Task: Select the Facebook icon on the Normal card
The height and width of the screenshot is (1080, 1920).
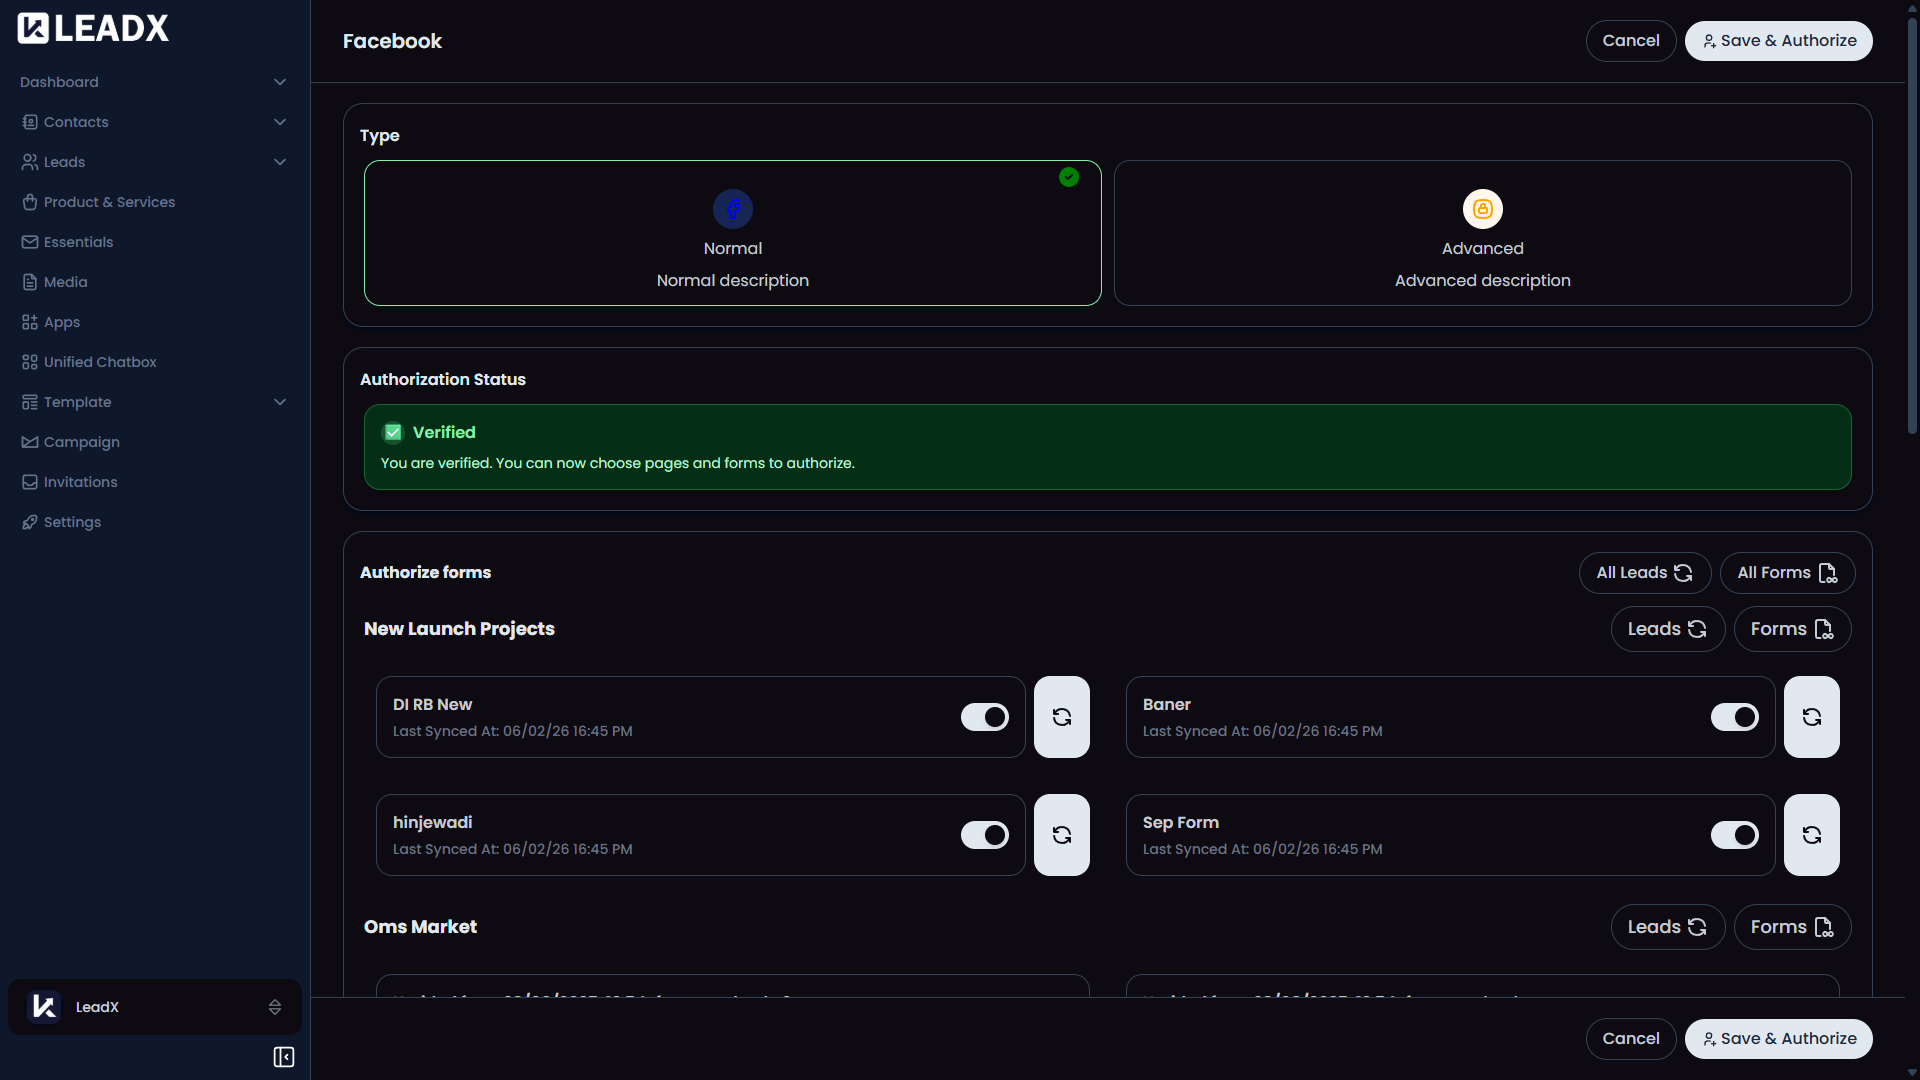Action: coord(732,209)
